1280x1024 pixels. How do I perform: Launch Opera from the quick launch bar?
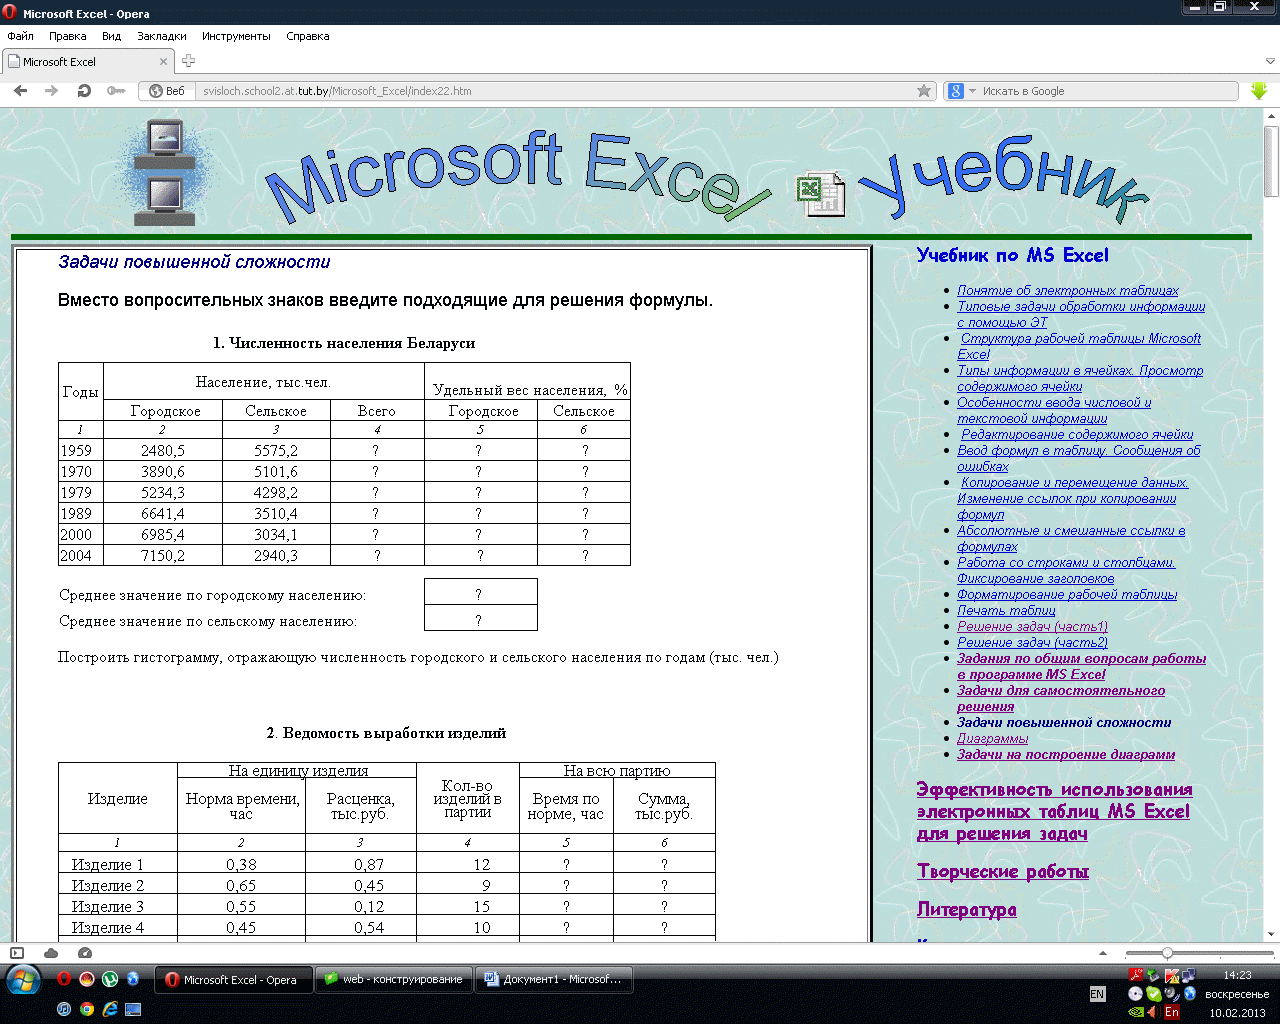coord(64,979)
